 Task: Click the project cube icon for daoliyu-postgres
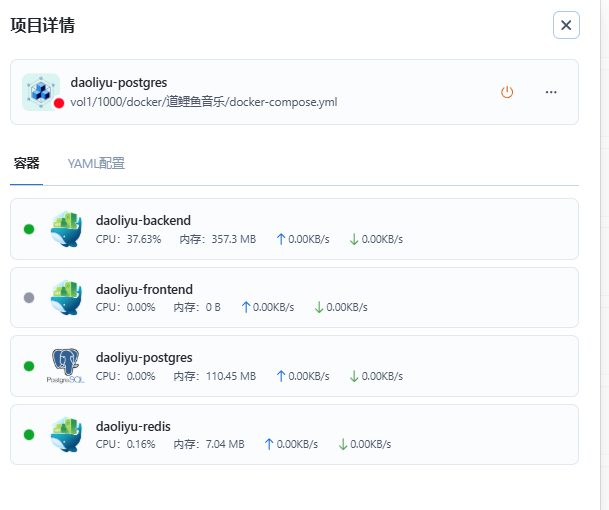41,92
